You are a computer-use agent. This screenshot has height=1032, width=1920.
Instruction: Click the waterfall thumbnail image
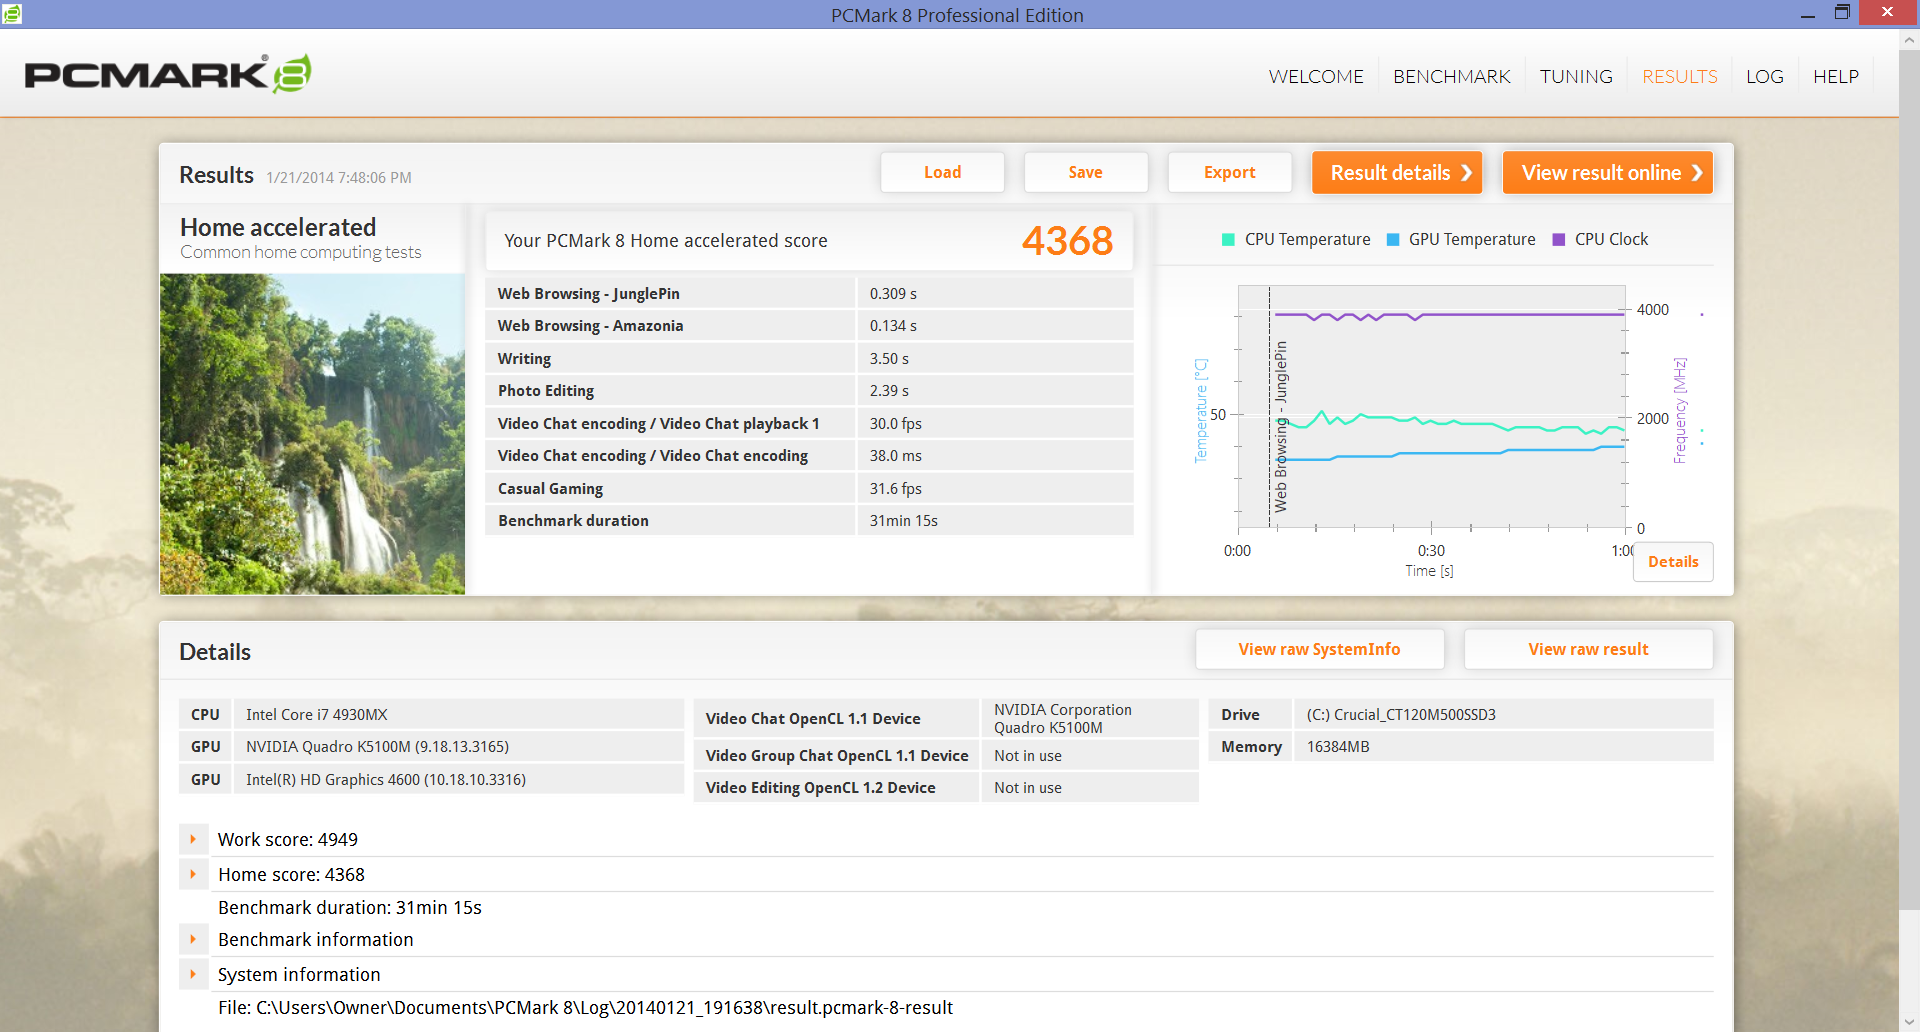pos(312,434)
